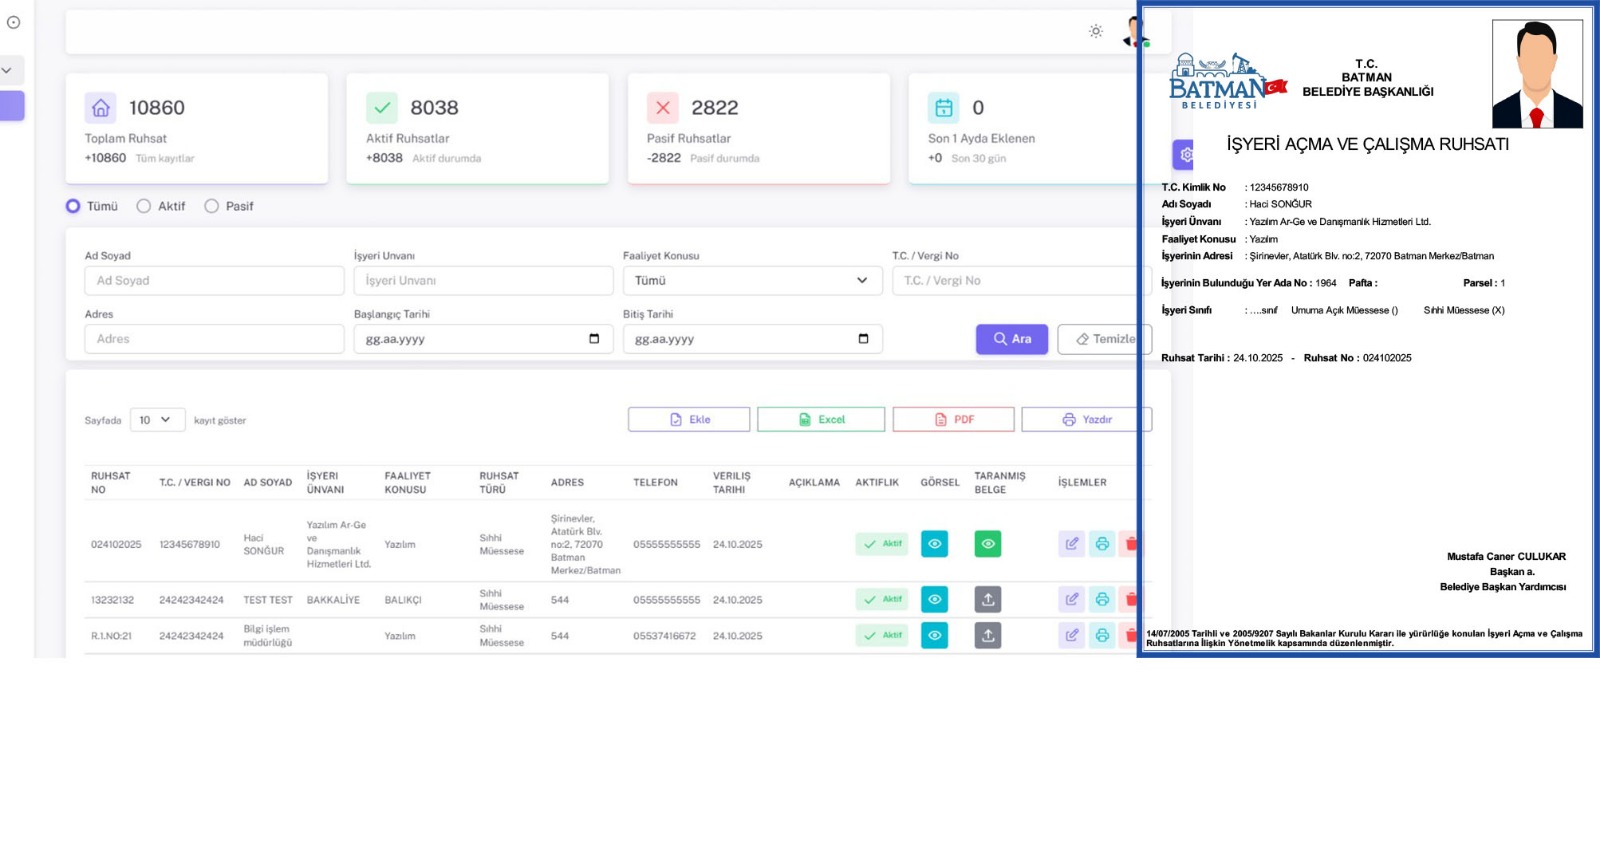Screen dimensions: 1600x851
Task: Click the upload scanned document icon for BAKKALİYE row
Action: click(987, 600)
